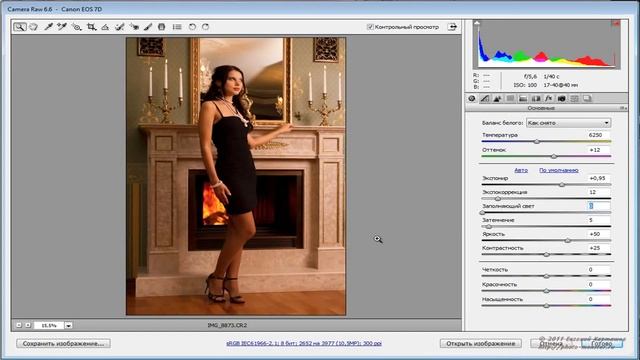The width and height of the screenshot is (640, 360).
Task: Click the Температура value field 6250
Action: (x=599, y=135)
